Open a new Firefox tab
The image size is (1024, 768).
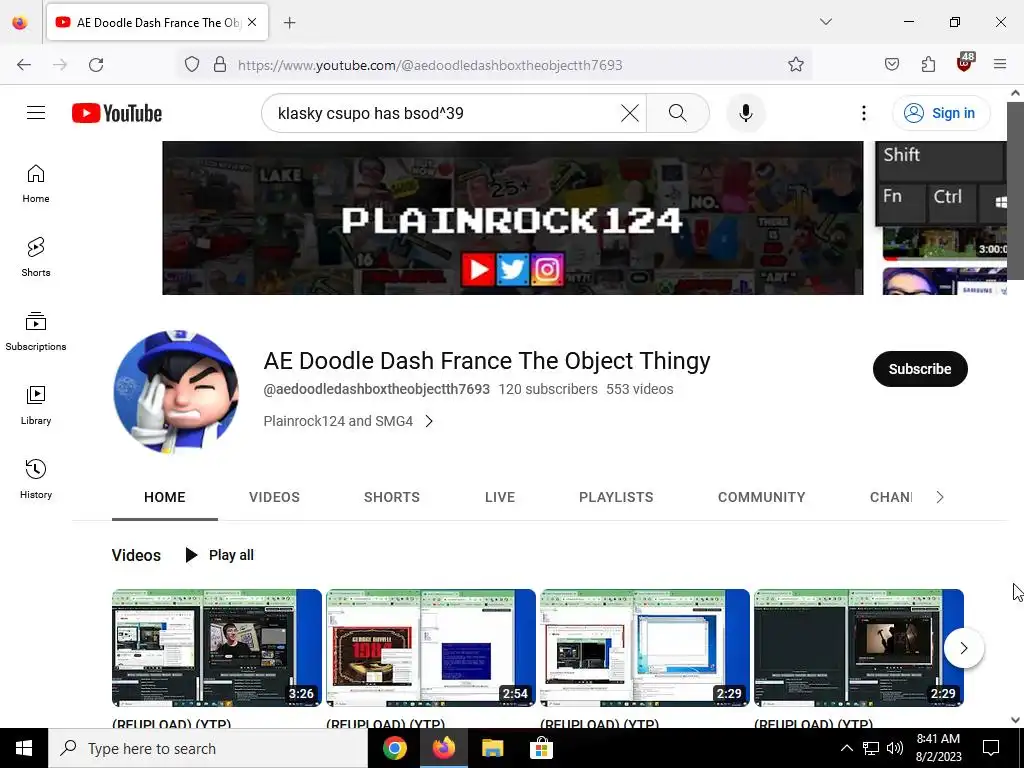pos(289,23)
